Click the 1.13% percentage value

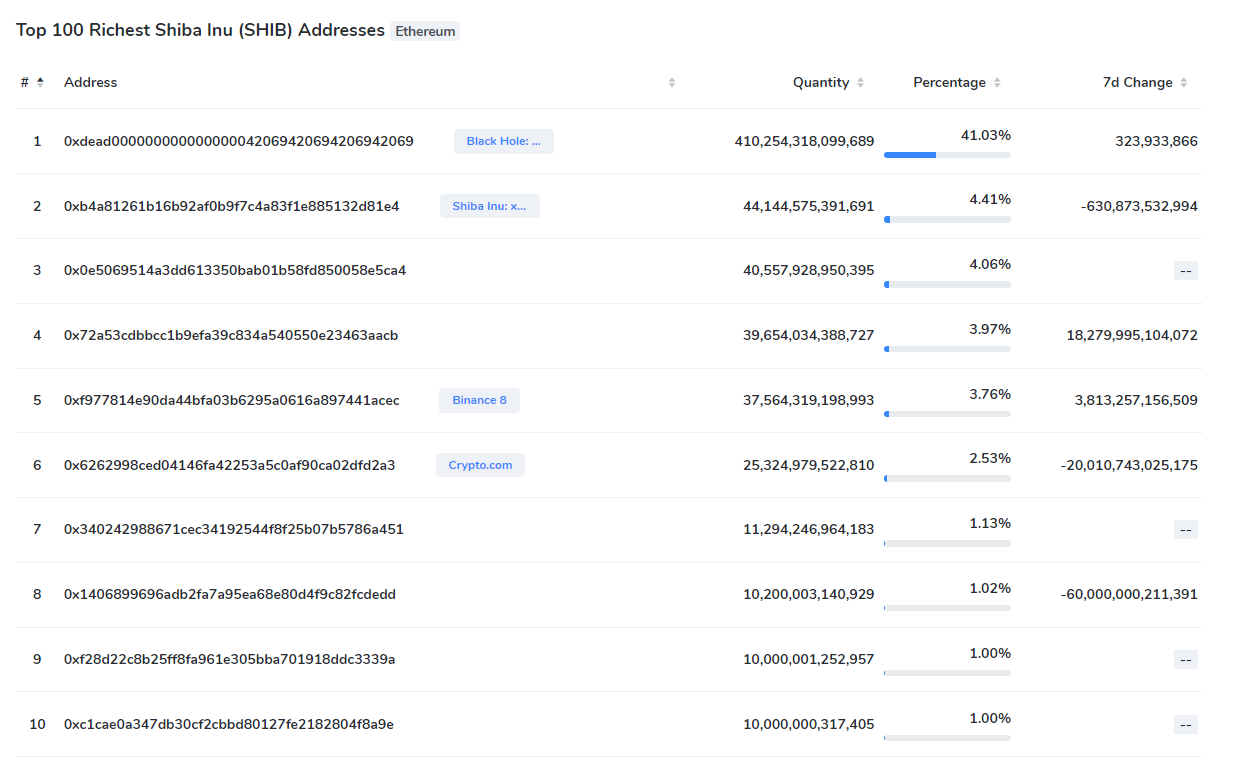[x=990, y=523]
